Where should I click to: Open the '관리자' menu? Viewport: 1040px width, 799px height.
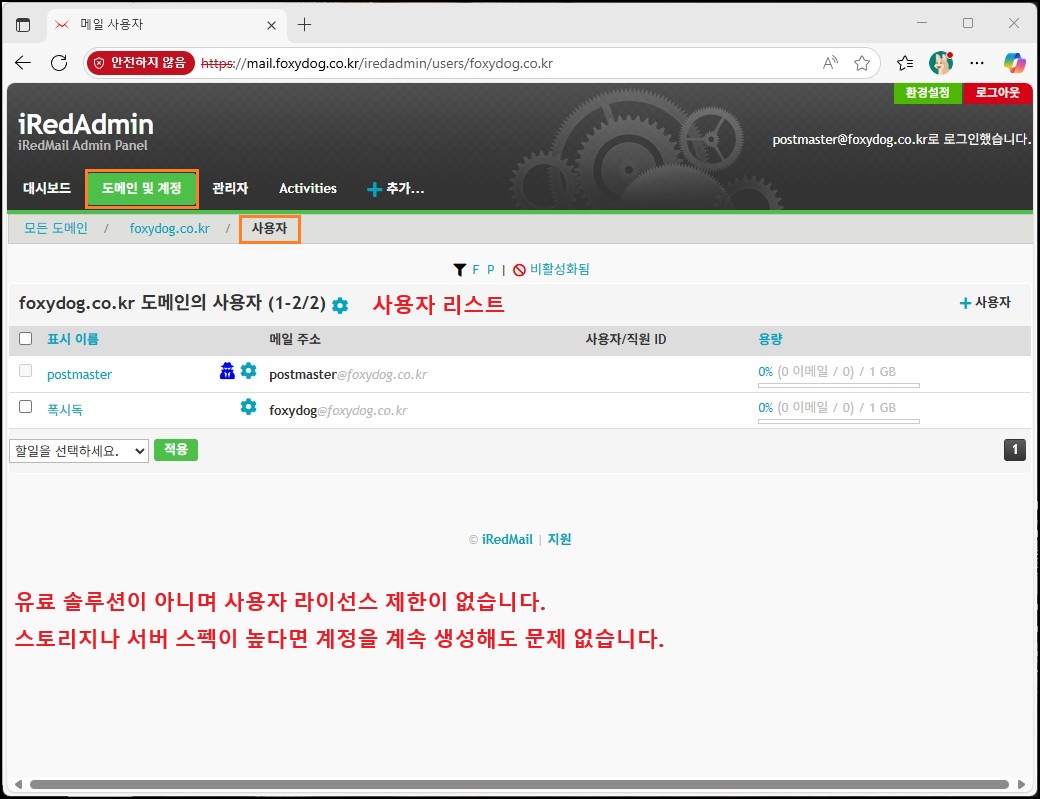(x=229, y=188)
